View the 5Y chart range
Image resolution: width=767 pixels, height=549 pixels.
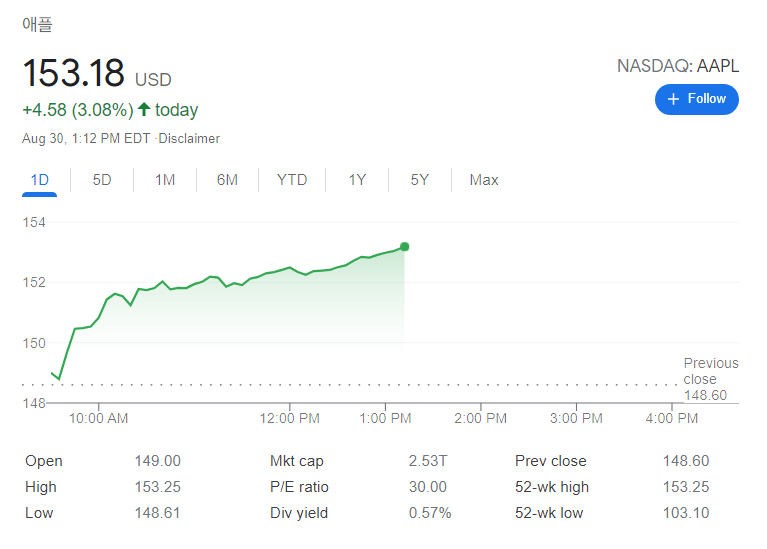[x=420, y=180]
